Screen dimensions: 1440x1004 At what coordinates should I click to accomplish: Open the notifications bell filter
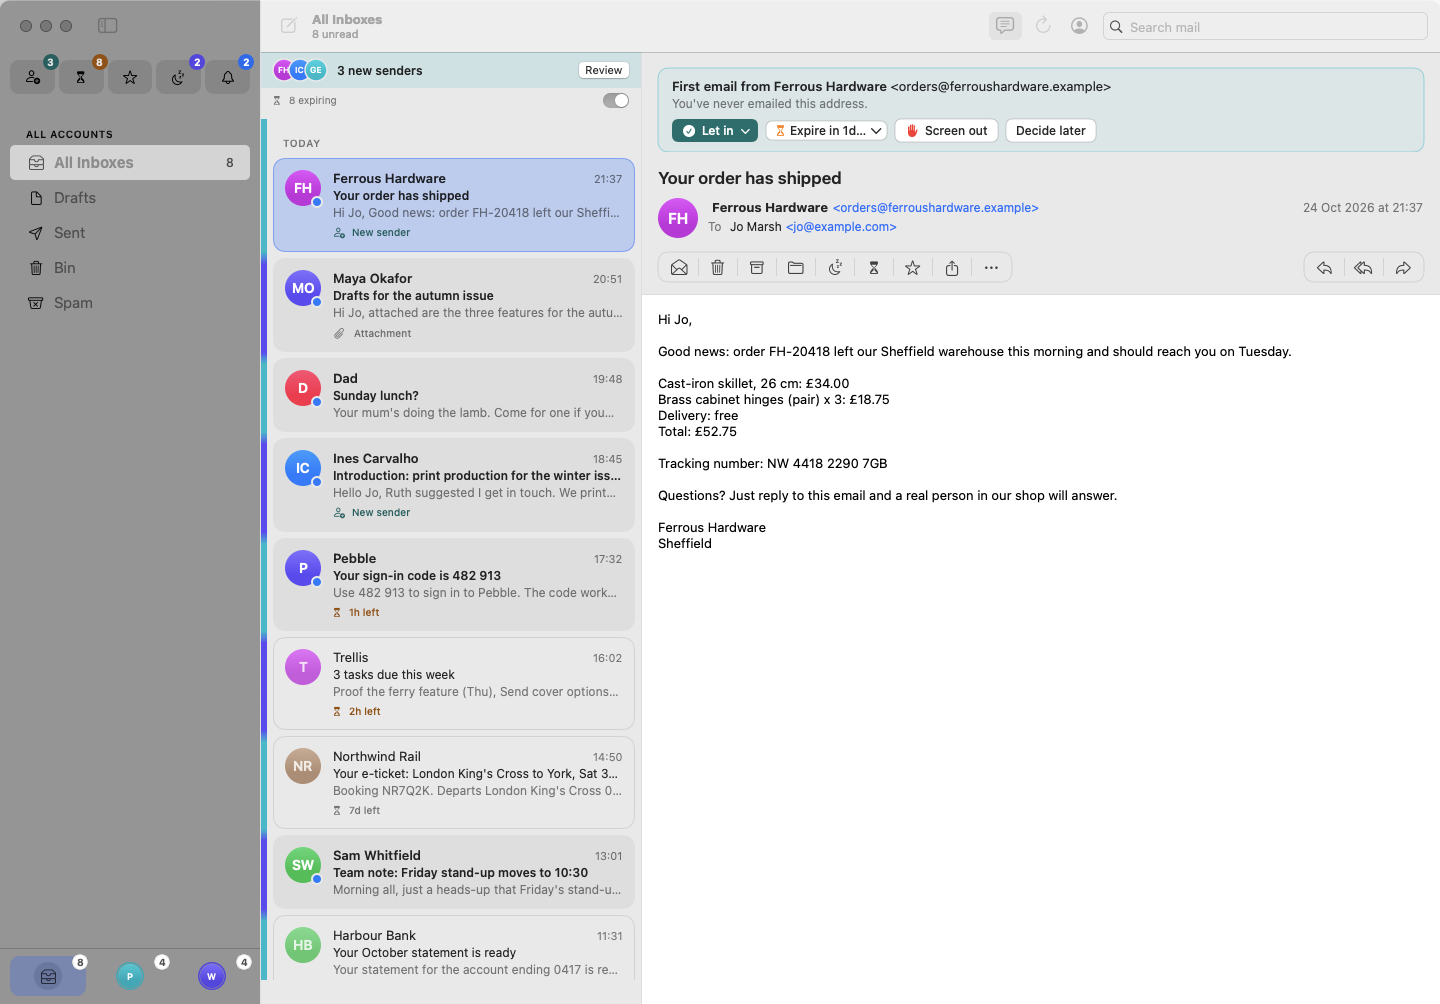pyautogui.click(x=227, y=77)
